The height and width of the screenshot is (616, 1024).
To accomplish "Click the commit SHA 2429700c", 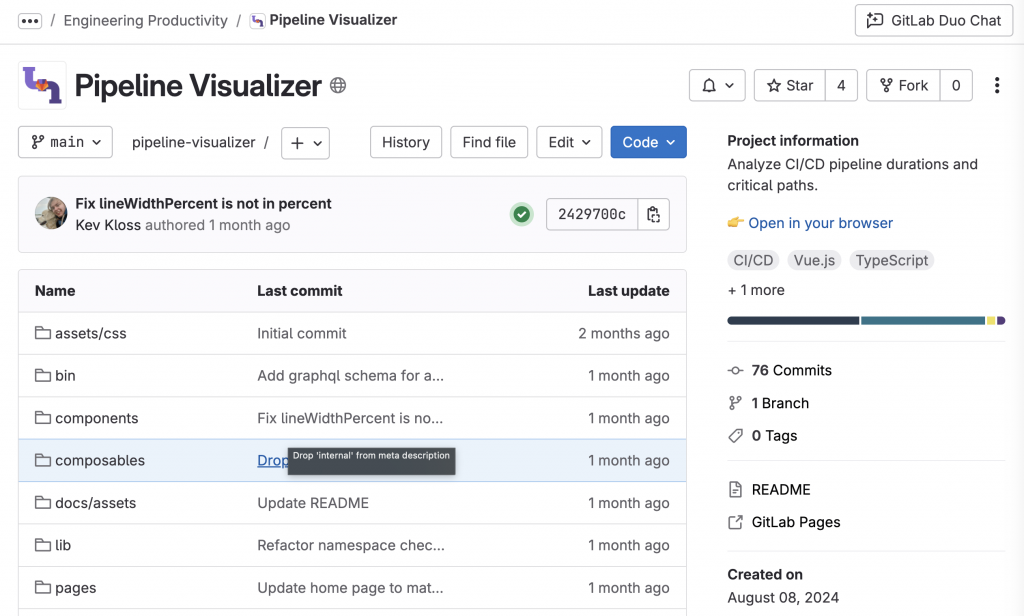I will (592, 214).
